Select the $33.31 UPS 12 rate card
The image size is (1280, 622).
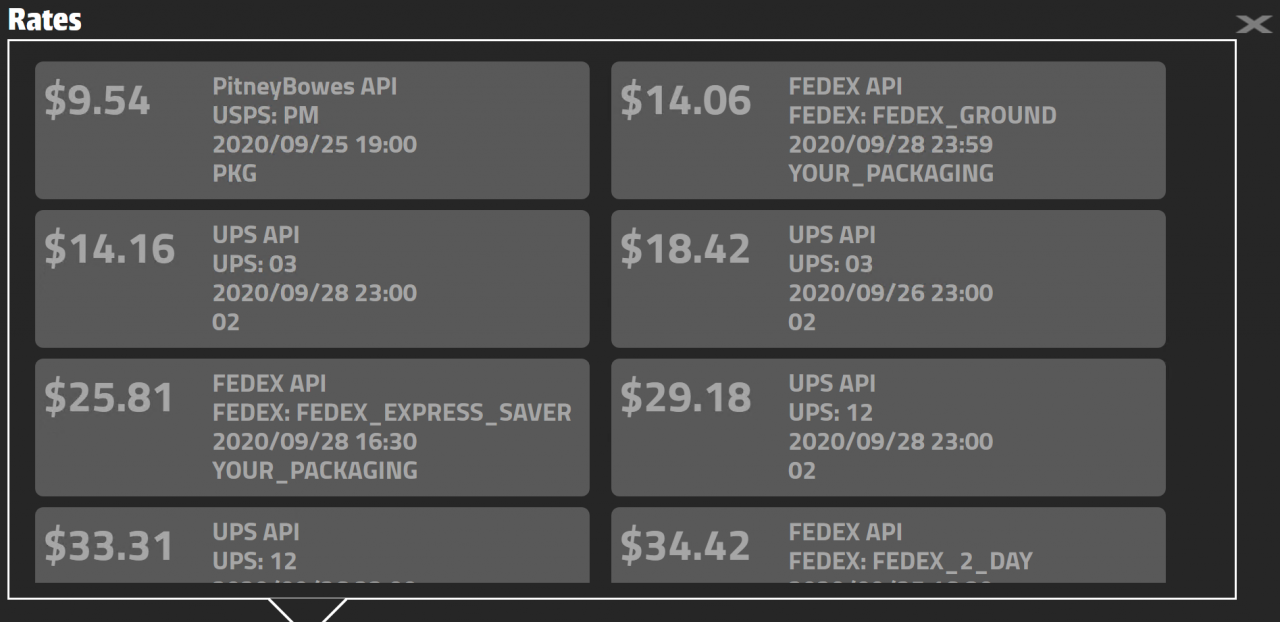pyautogui.click(x=312, y=546)
